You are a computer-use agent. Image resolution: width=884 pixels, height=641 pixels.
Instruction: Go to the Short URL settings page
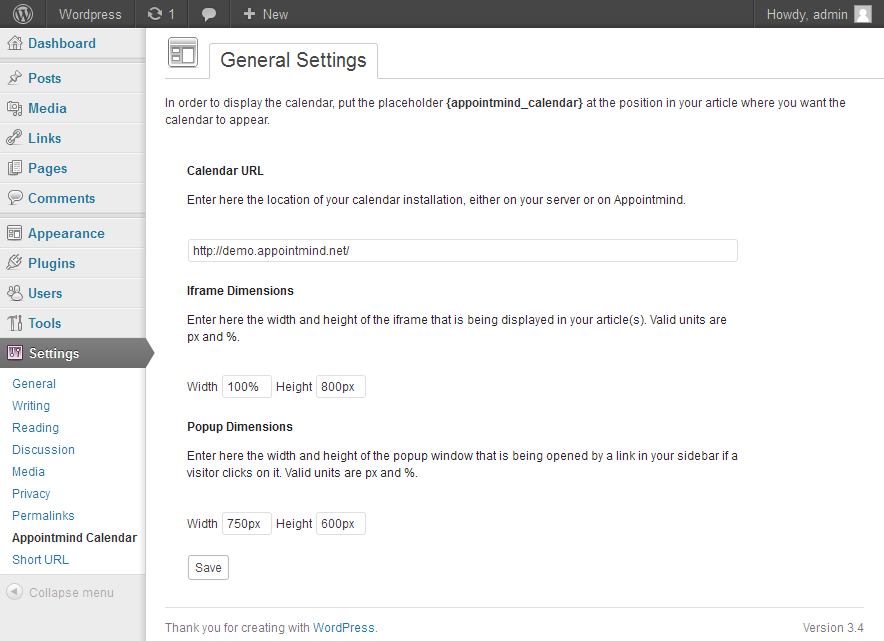[x=40, y=559]
